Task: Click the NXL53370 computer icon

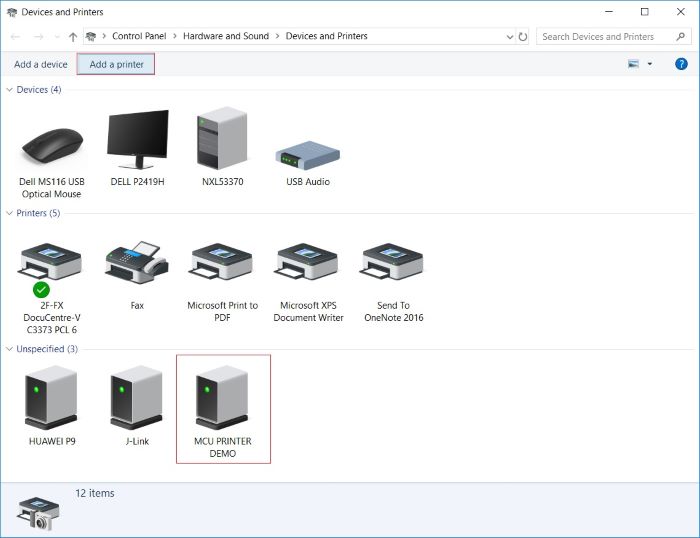Action: click(x=222, y=140)
